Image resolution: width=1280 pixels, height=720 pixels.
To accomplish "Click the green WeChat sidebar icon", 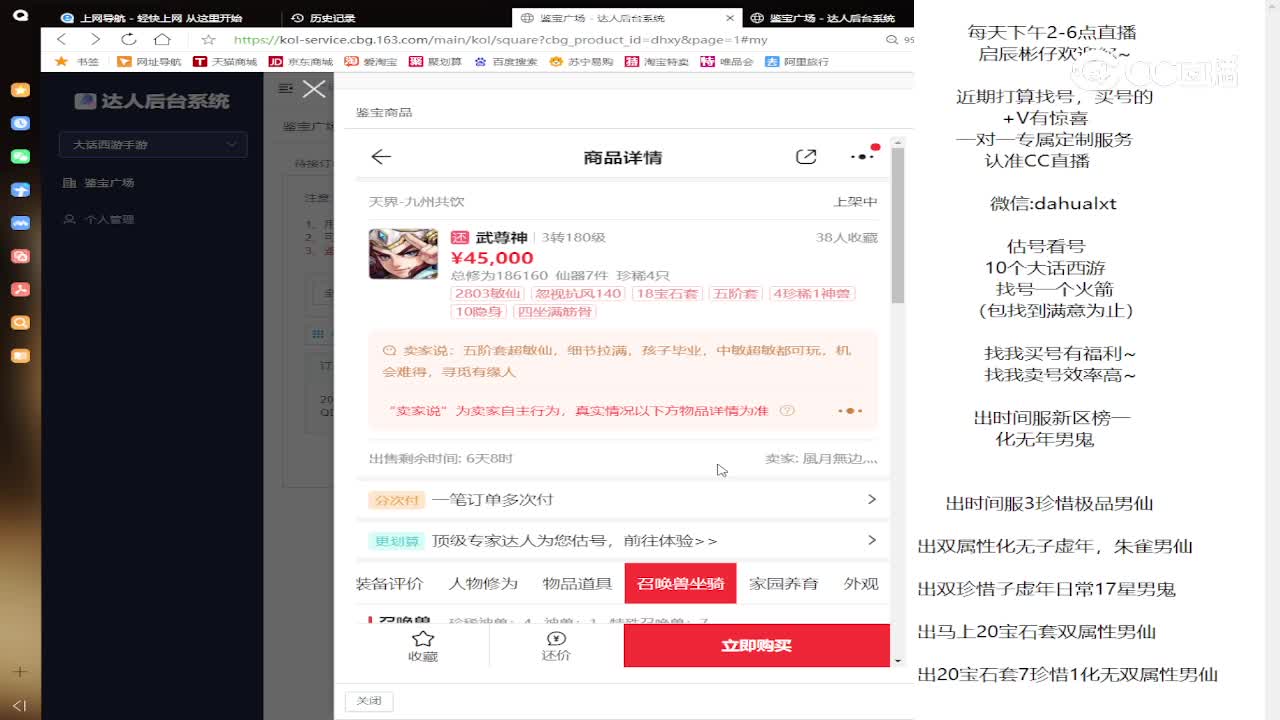I will pyautogui.click(x=20, y=157).
